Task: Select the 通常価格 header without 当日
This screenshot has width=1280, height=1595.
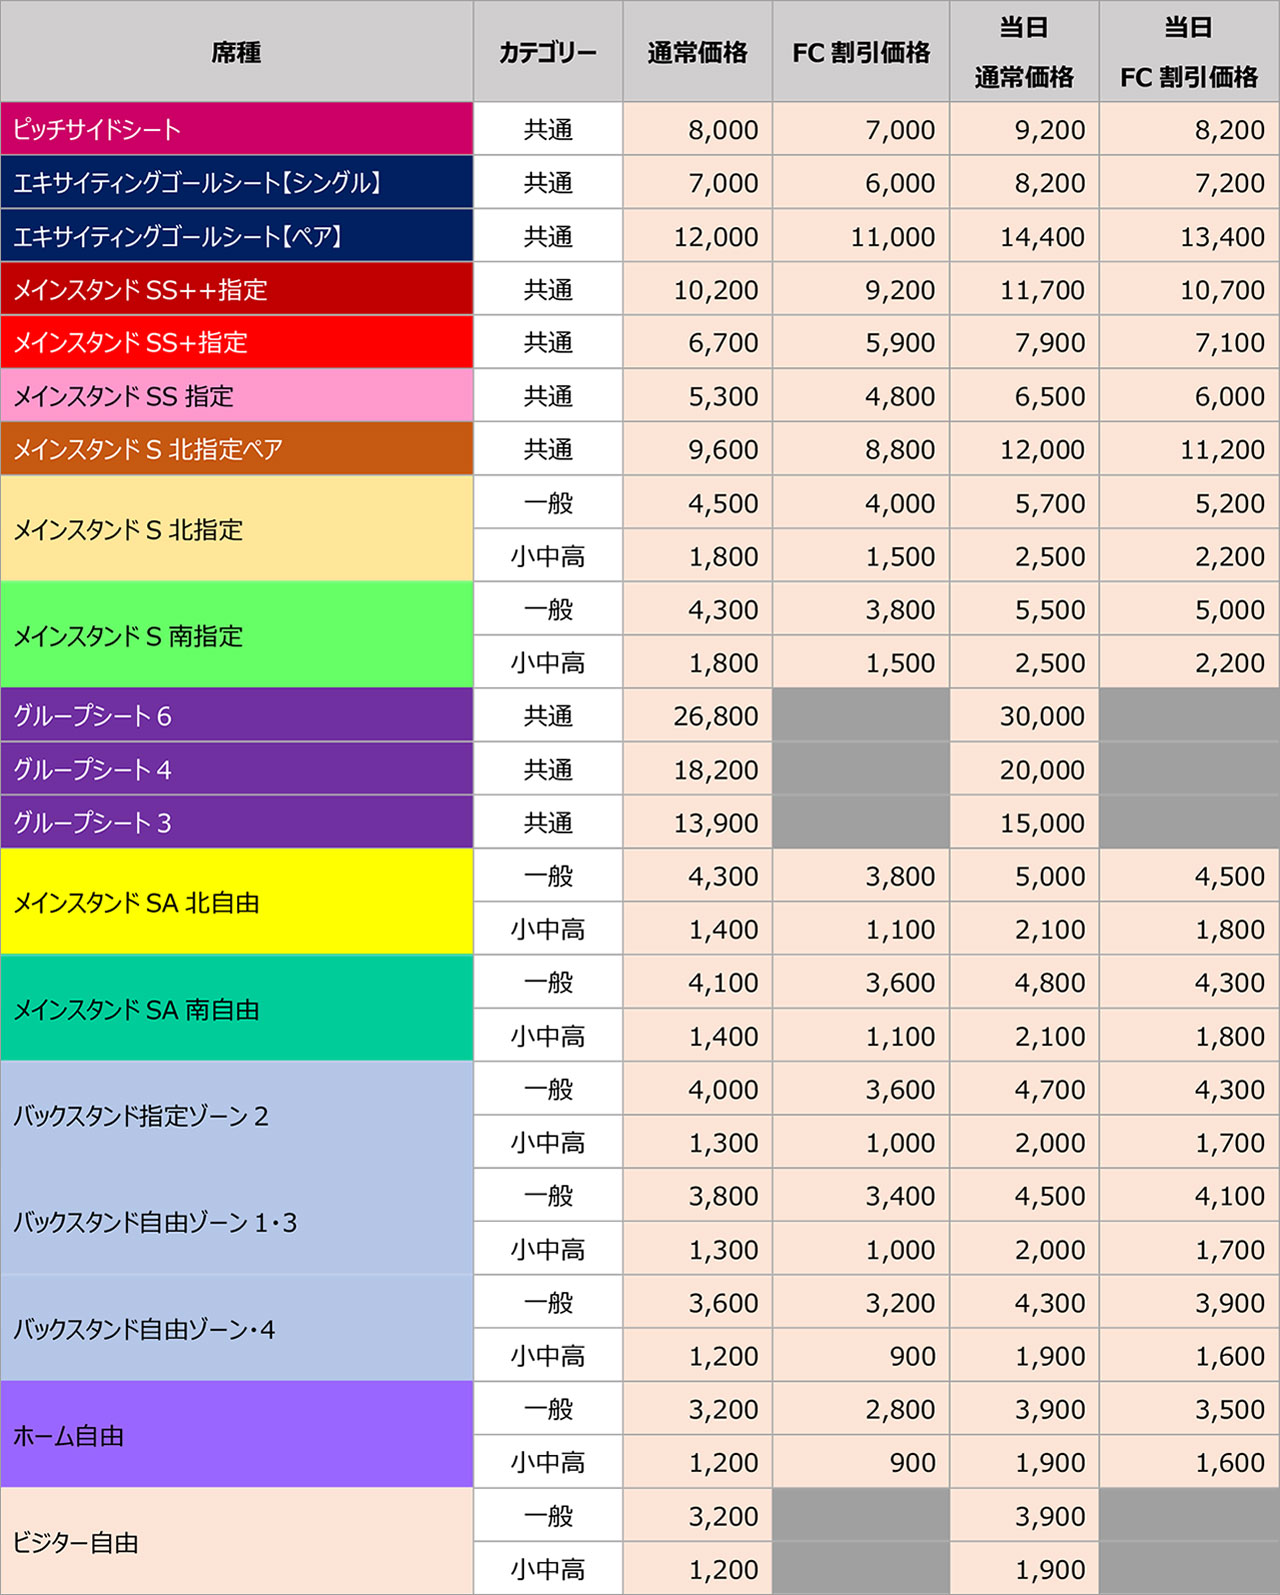Action: click(697, 52)
